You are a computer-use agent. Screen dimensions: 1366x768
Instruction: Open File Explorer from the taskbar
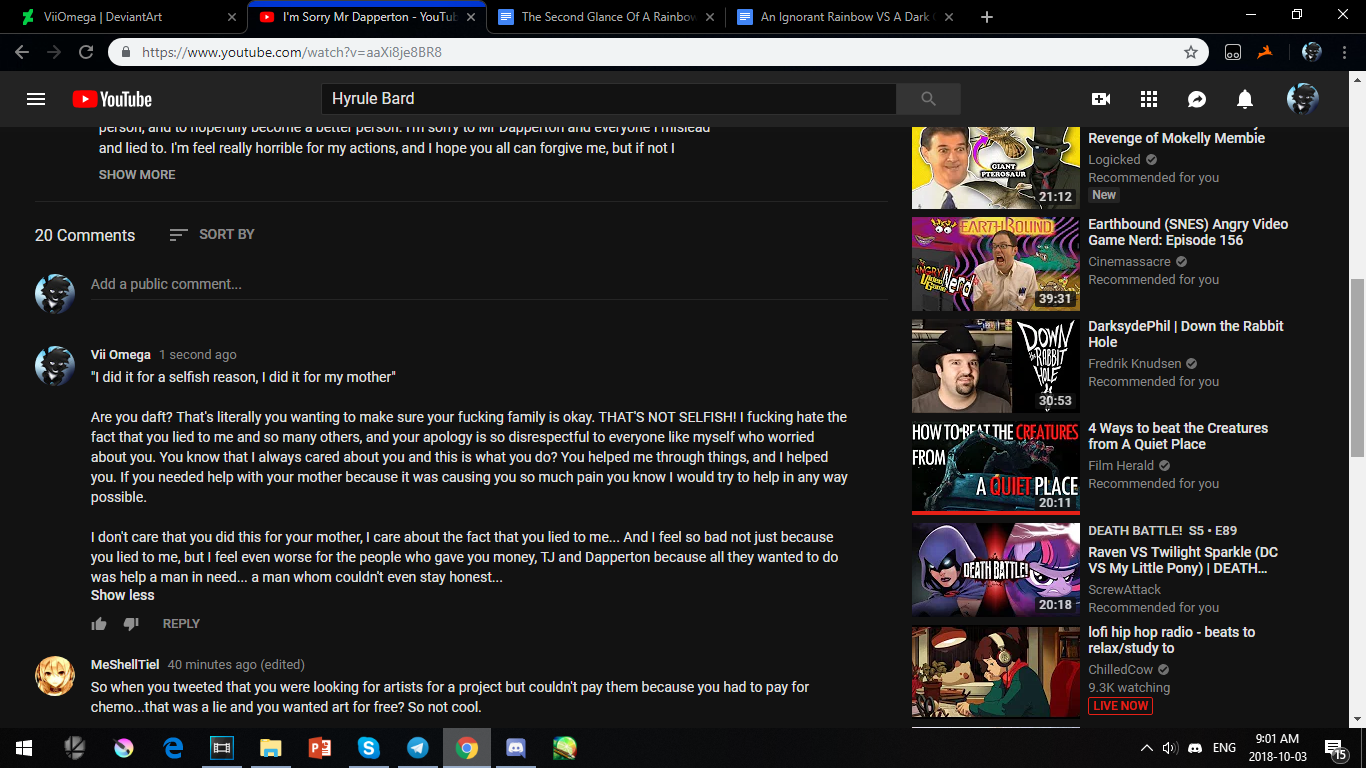(271, 748)
